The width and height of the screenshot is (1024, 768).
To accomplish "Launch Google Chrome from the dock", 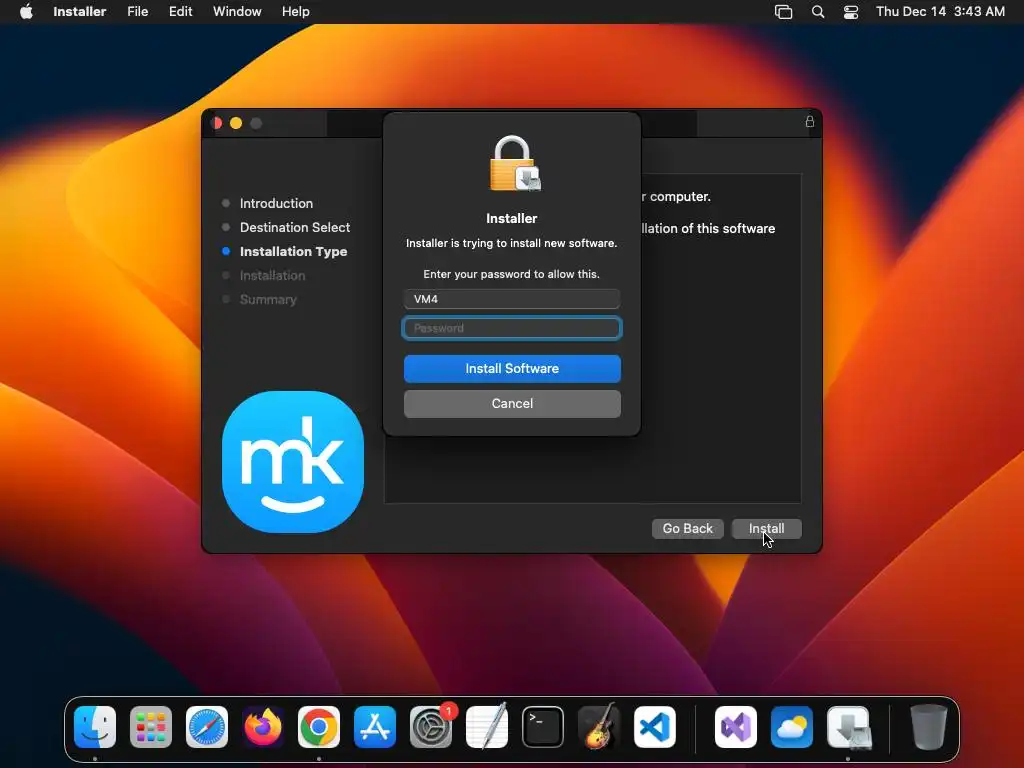I will pos(319,727).
